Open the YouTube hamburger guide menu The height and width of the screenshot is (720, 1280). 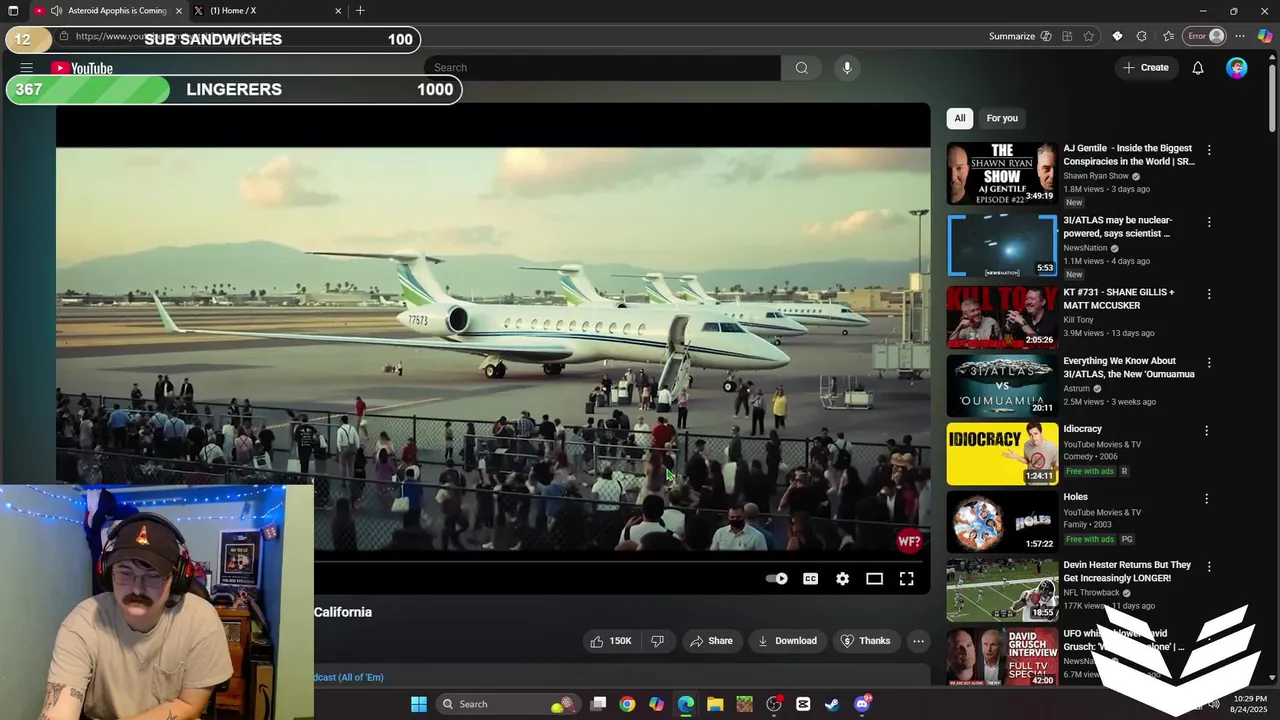pos(26,68)
